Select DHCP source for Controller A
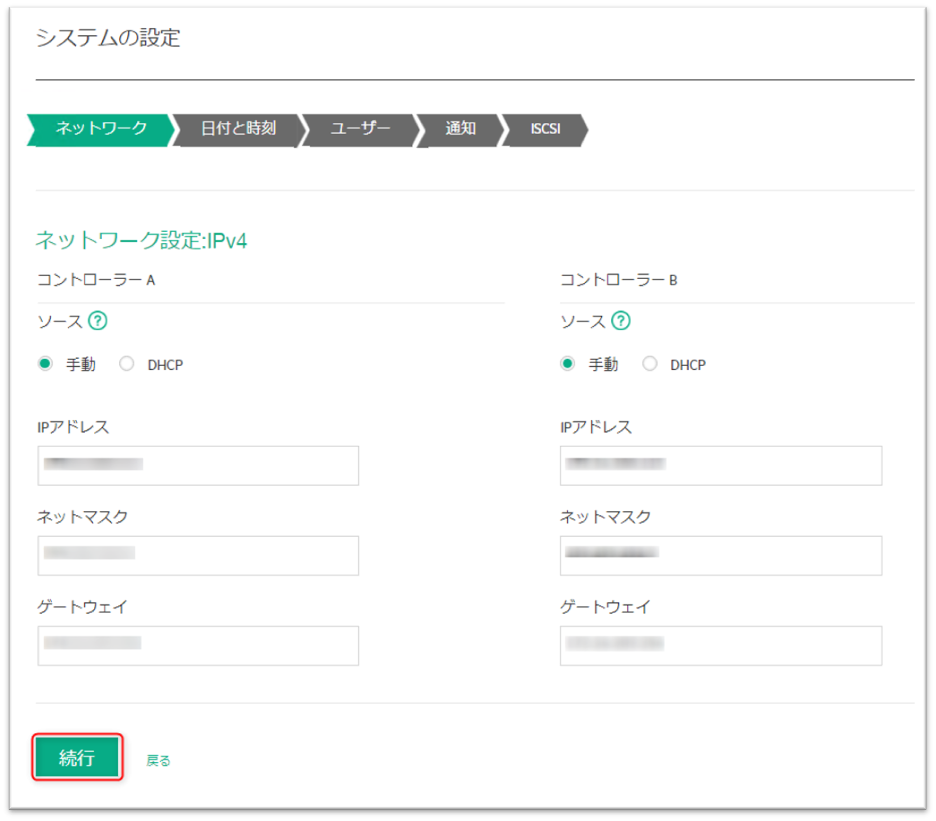 coord(126,364)
